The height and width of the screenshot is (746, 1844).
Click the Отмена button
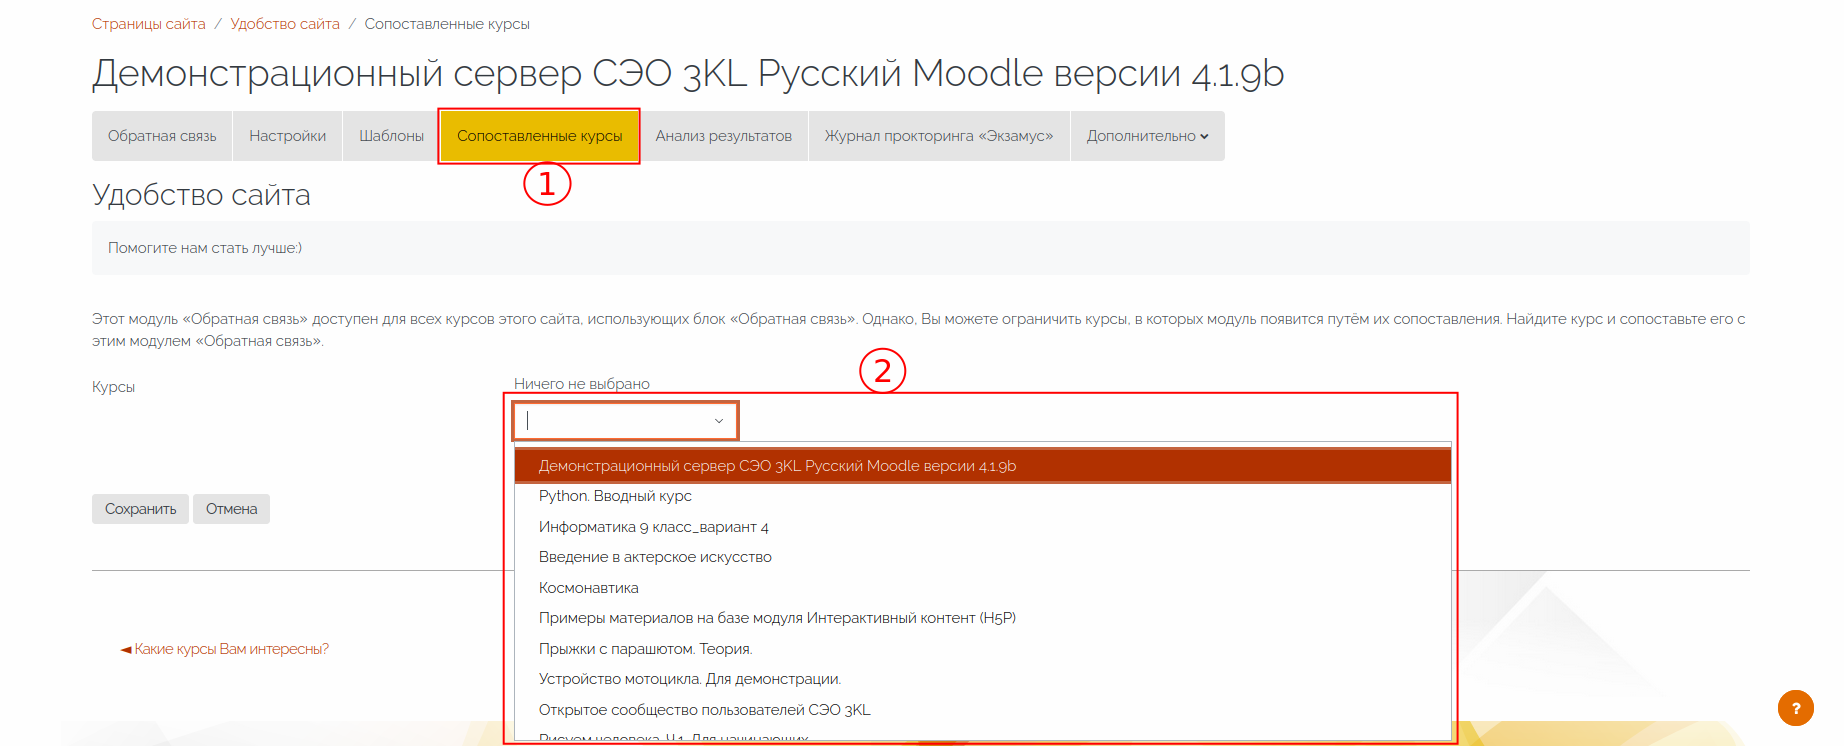(231, 509)
